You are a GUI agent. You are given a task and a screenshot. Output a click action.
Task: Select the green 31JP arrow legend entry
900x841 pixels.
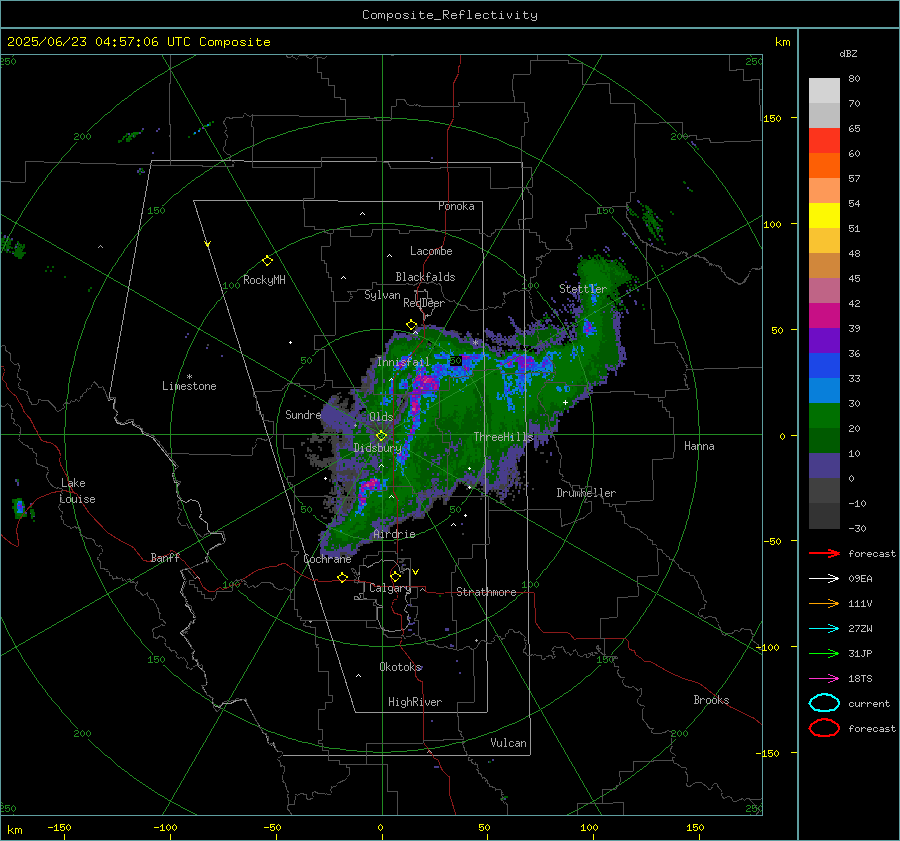coord(824,653)
